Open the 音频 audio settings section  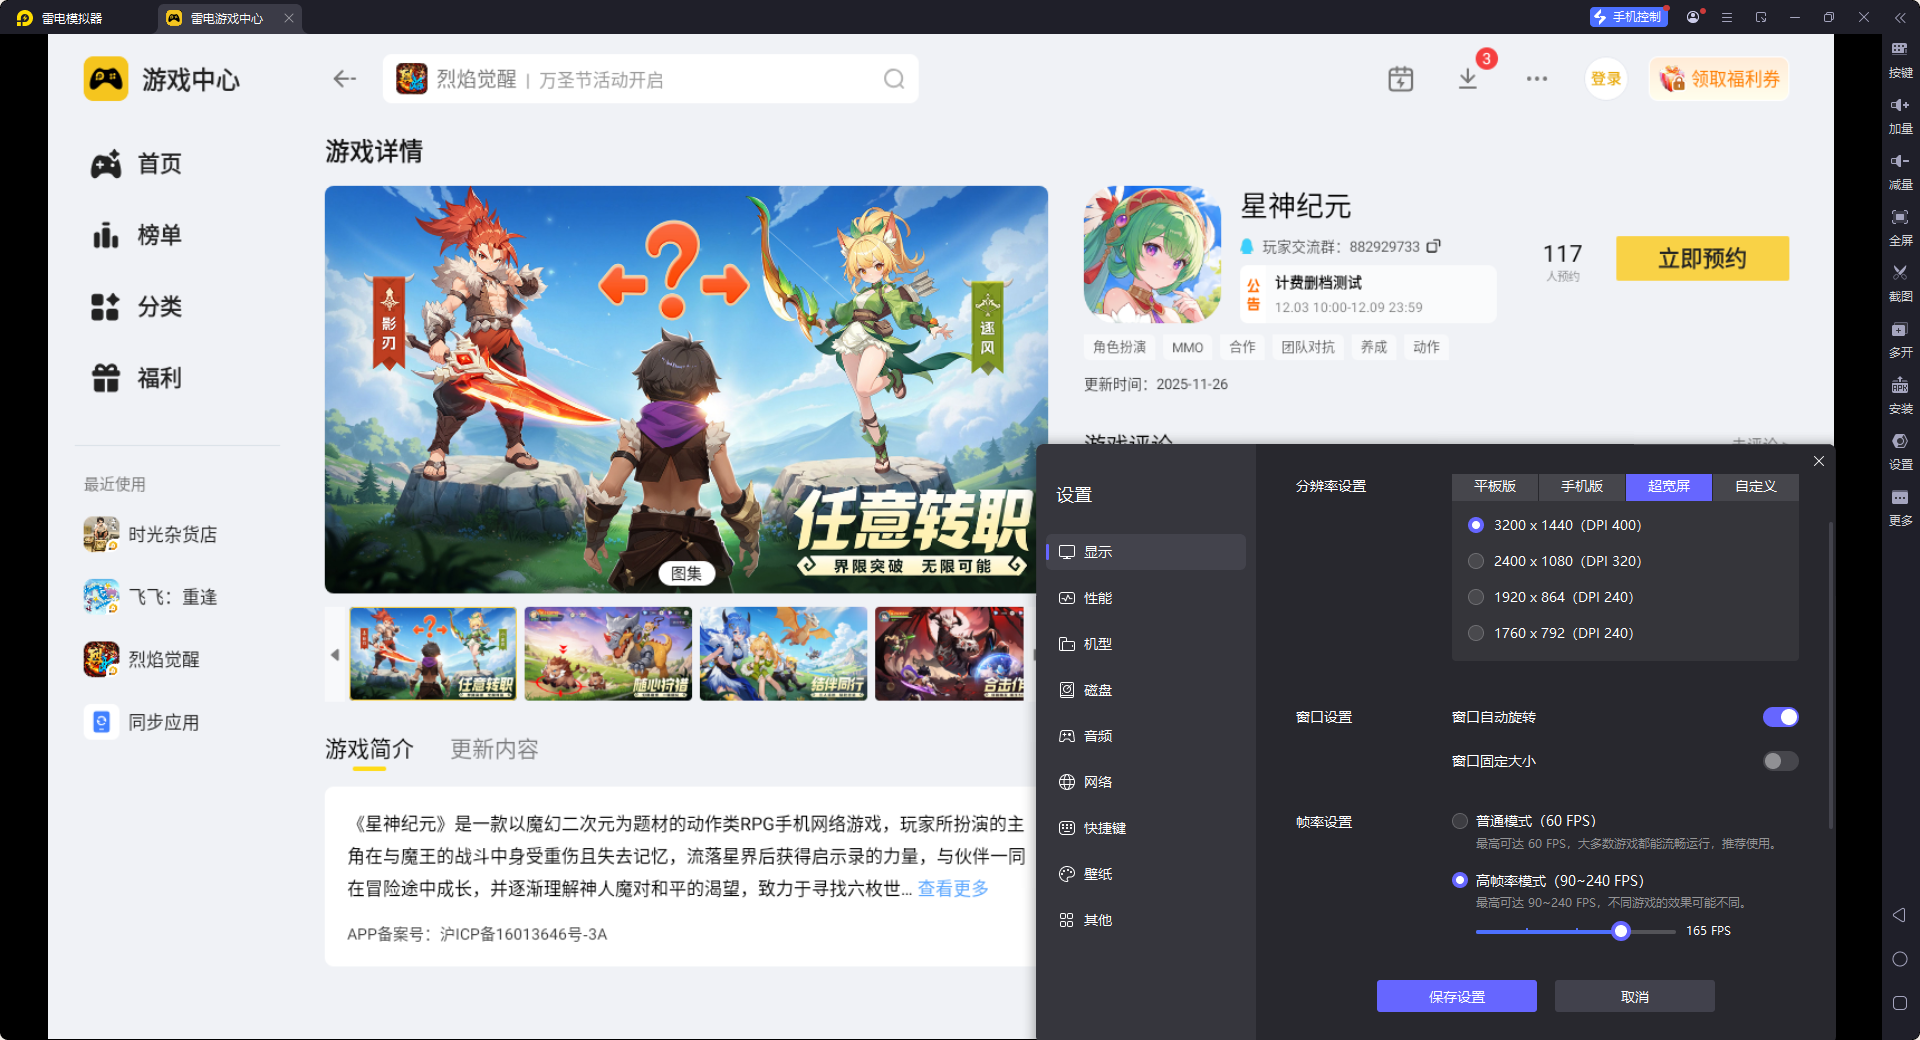(1097, 735)
